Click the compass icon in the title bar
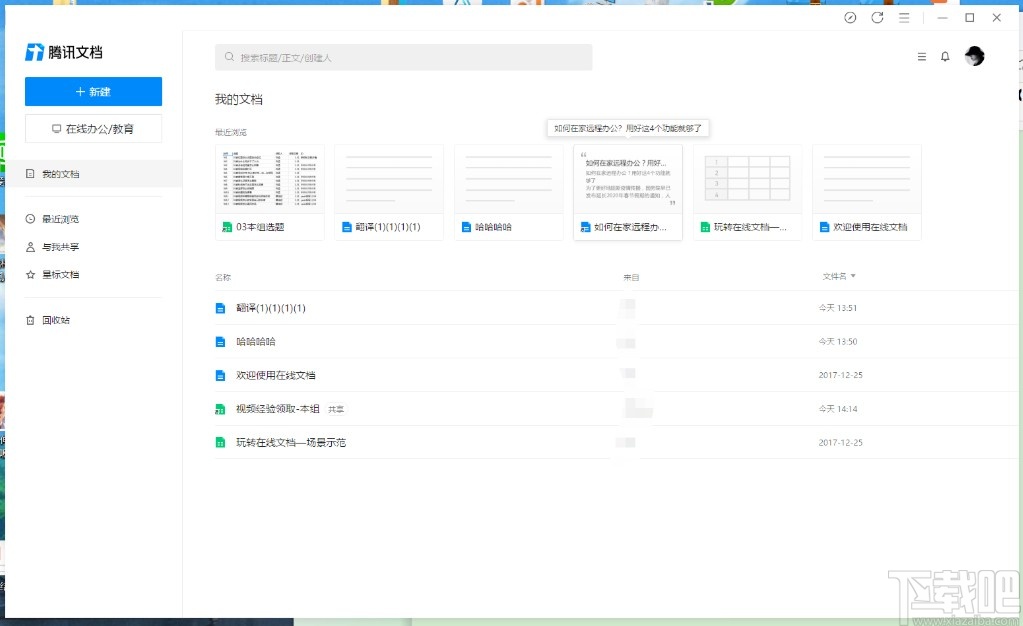 [x=849, y=18]
